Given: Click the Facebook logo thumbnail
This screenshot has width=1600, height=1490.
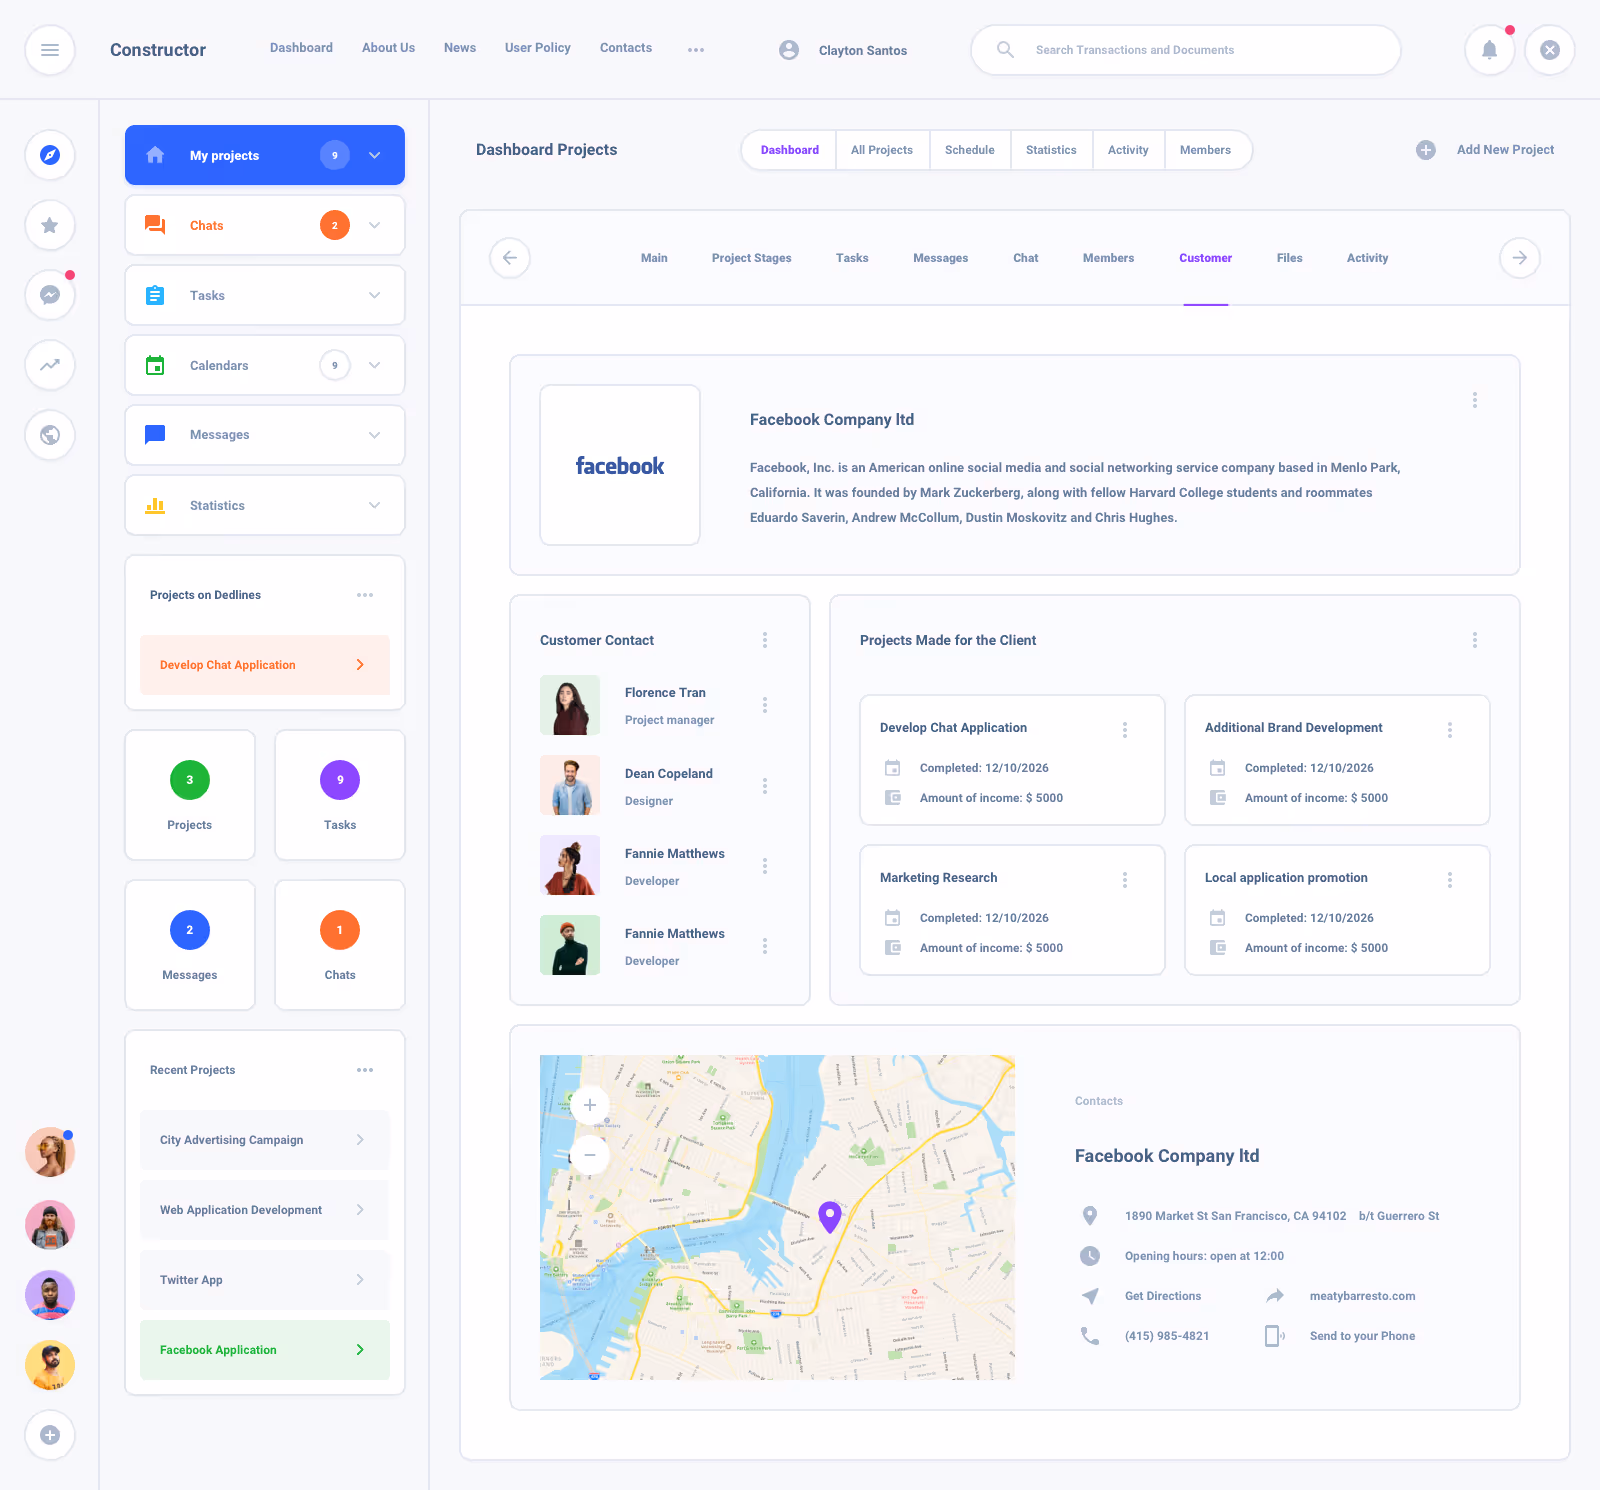Looking at the screenshot, I should pos(620,465).
